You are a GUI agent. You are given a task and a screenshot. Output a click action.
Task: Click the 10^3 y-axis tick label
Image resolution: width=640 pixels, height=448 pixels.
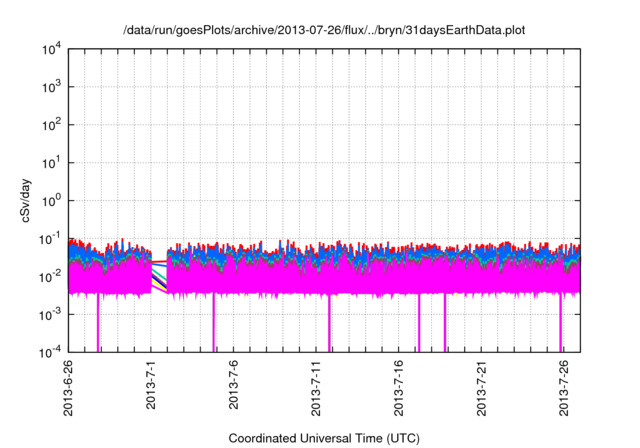pos(51,87)
